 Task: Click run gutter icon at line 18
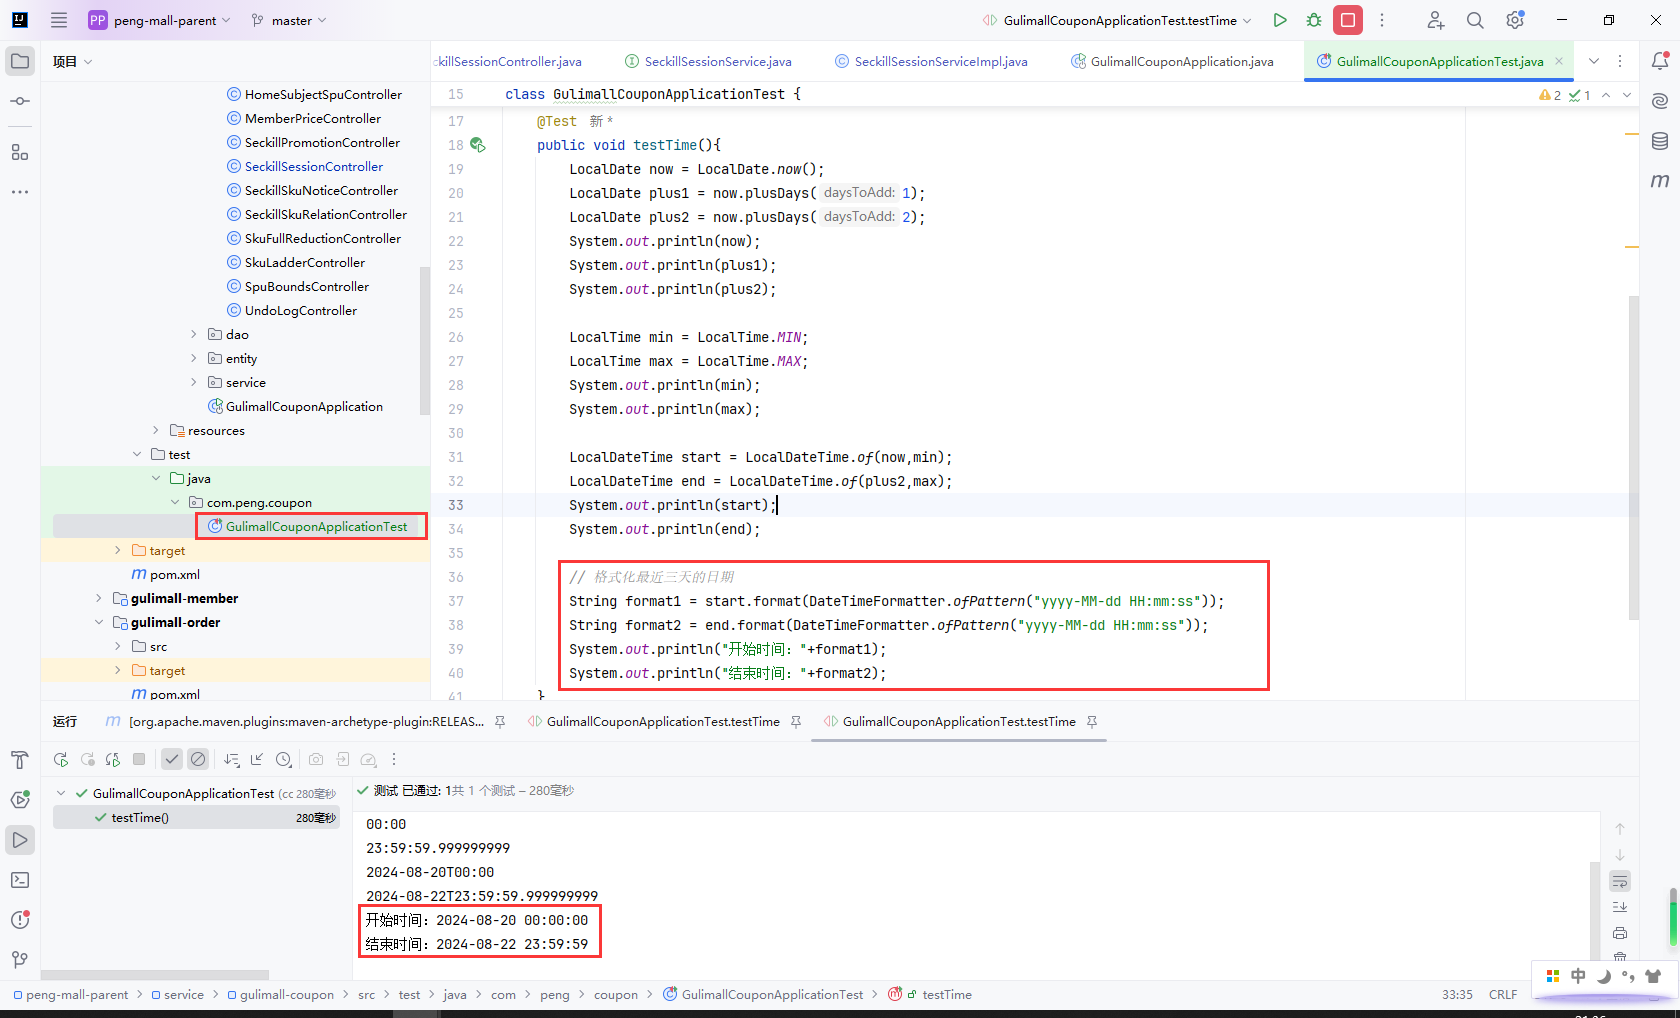[x=478, y=145]
